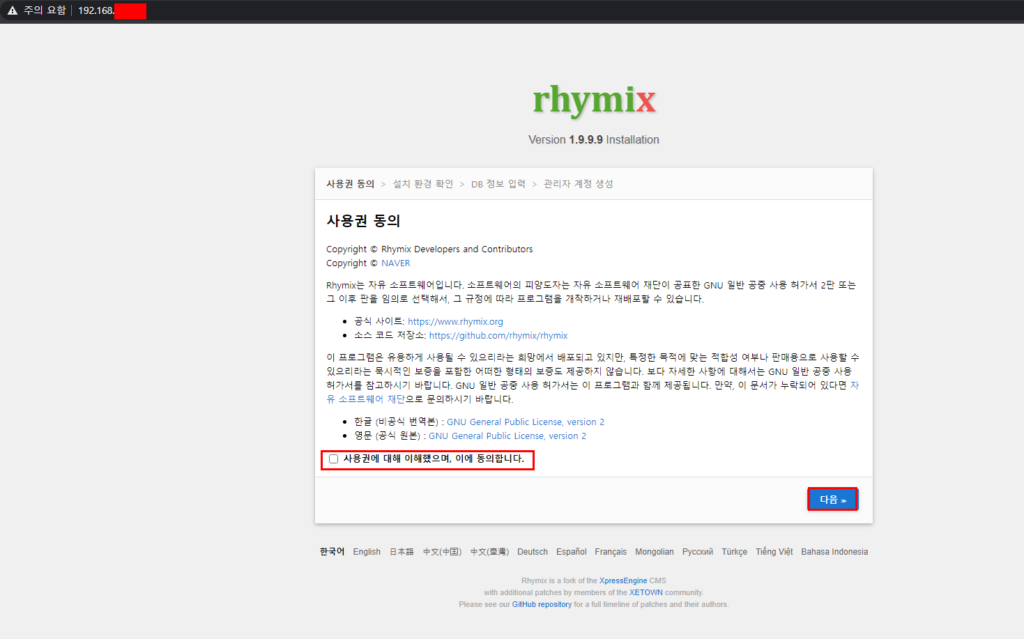Click the security warning triangle icon
Viewport: 1024px width, 639px height.
click(x=12, y=10)
